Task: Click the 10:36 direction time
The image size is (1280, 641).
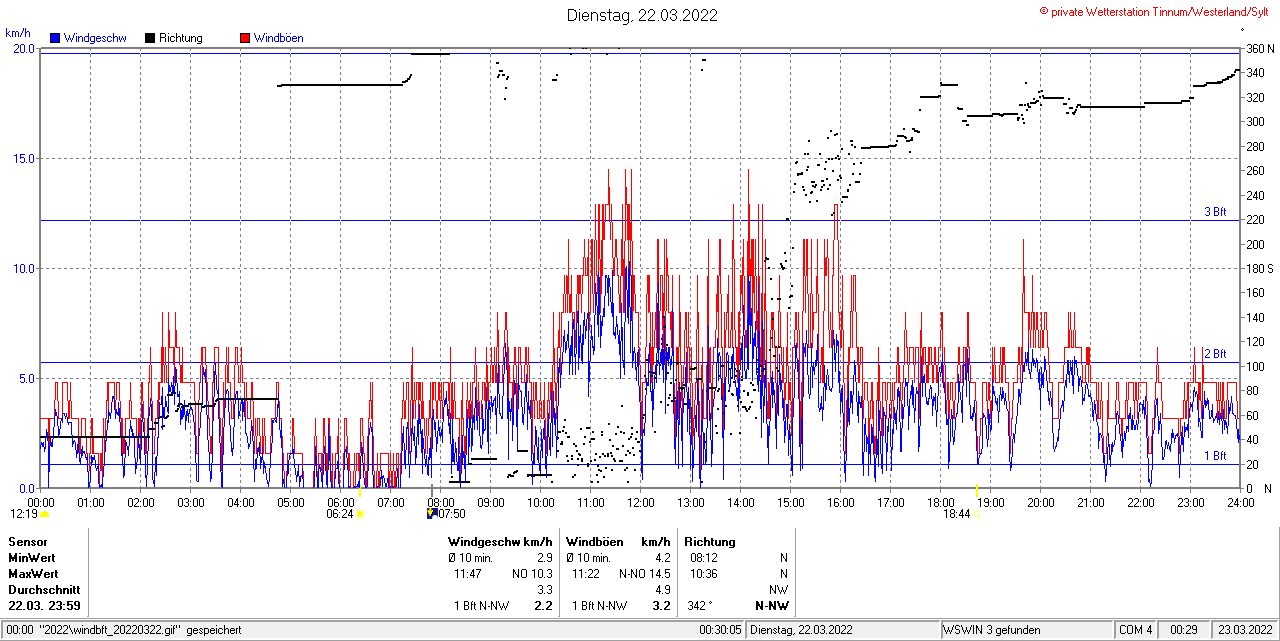Action: tap(704, 574)
